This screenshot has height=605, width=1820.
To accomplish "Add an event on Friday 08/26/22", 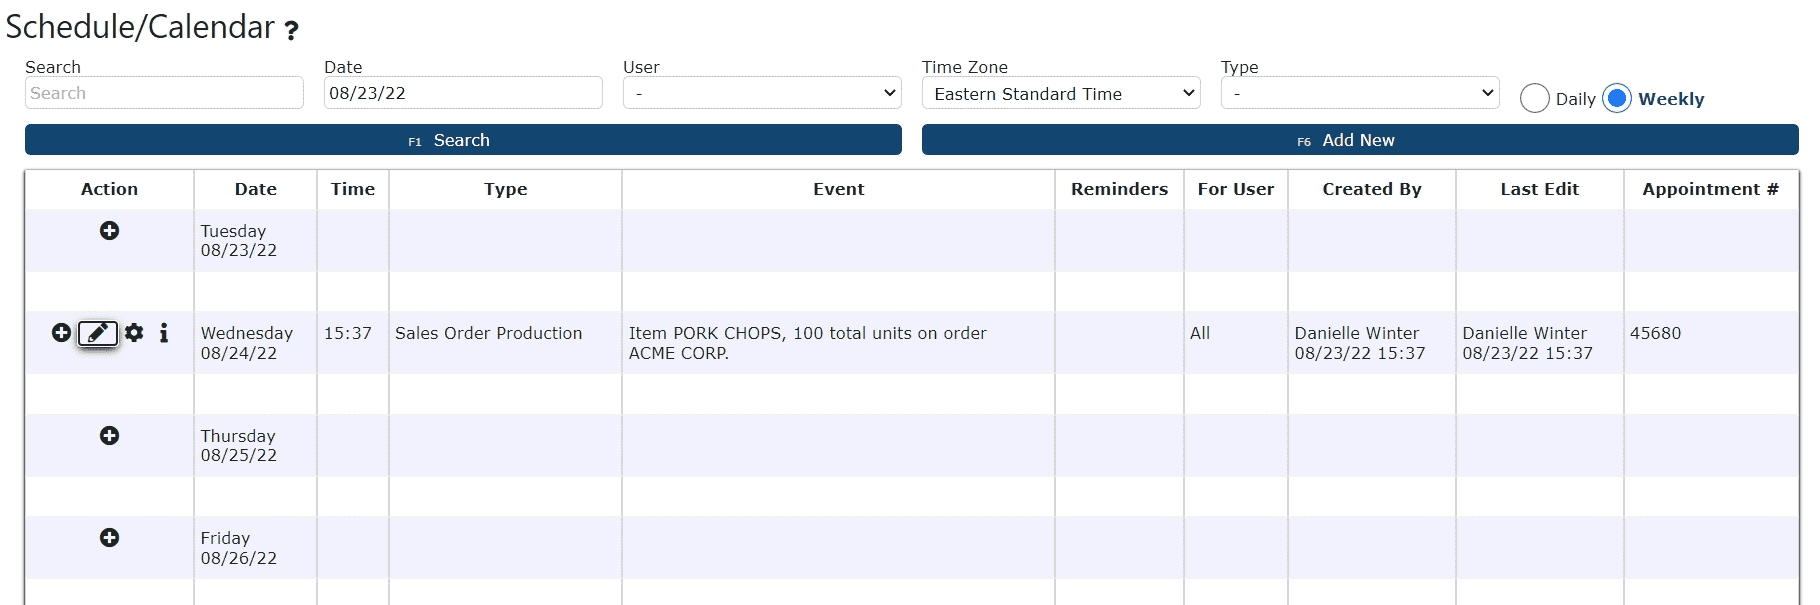I will 110,538.
